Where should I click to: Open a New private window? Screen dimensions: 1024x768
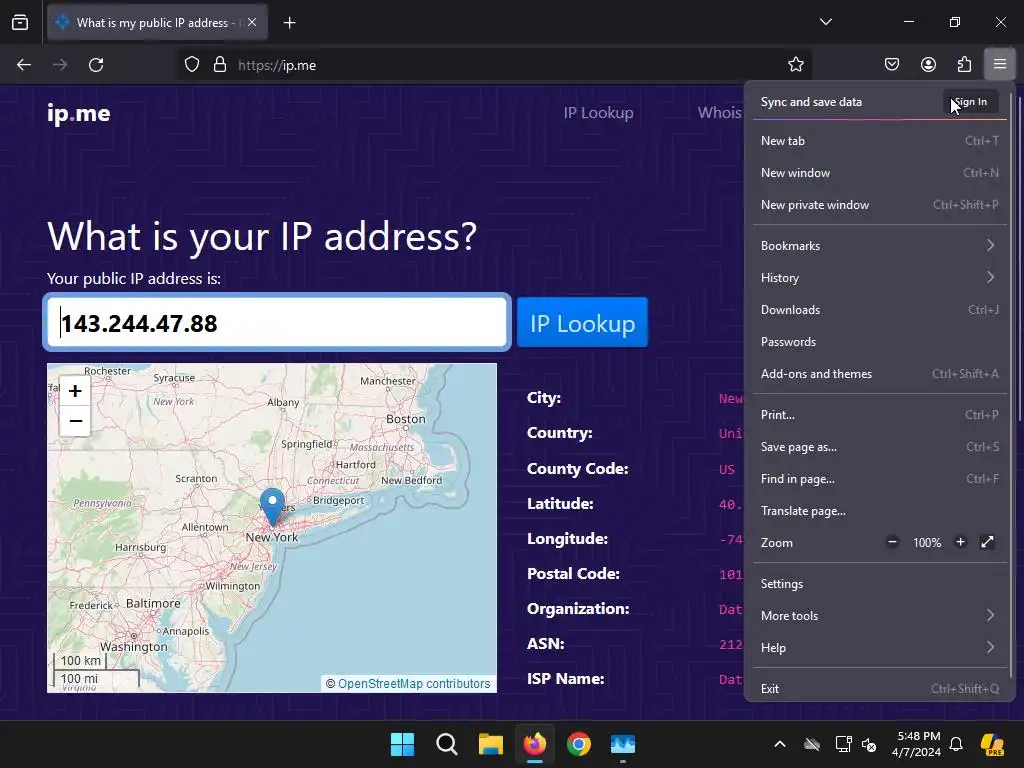[879, 204]
